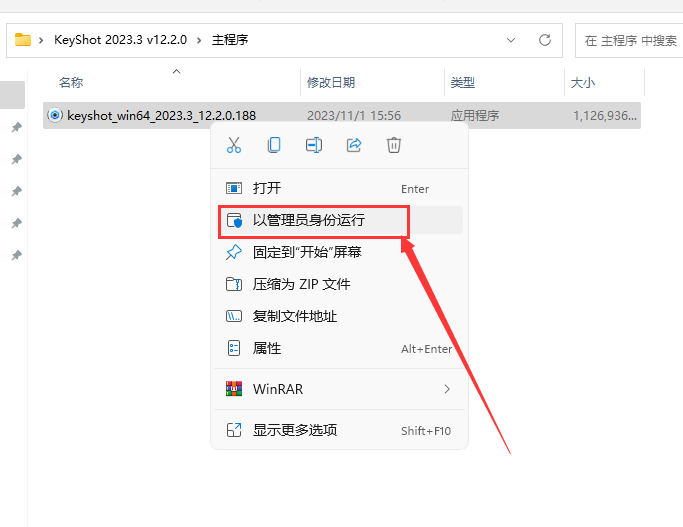Click the WinRAR books icon

click(x=234, y=388)
